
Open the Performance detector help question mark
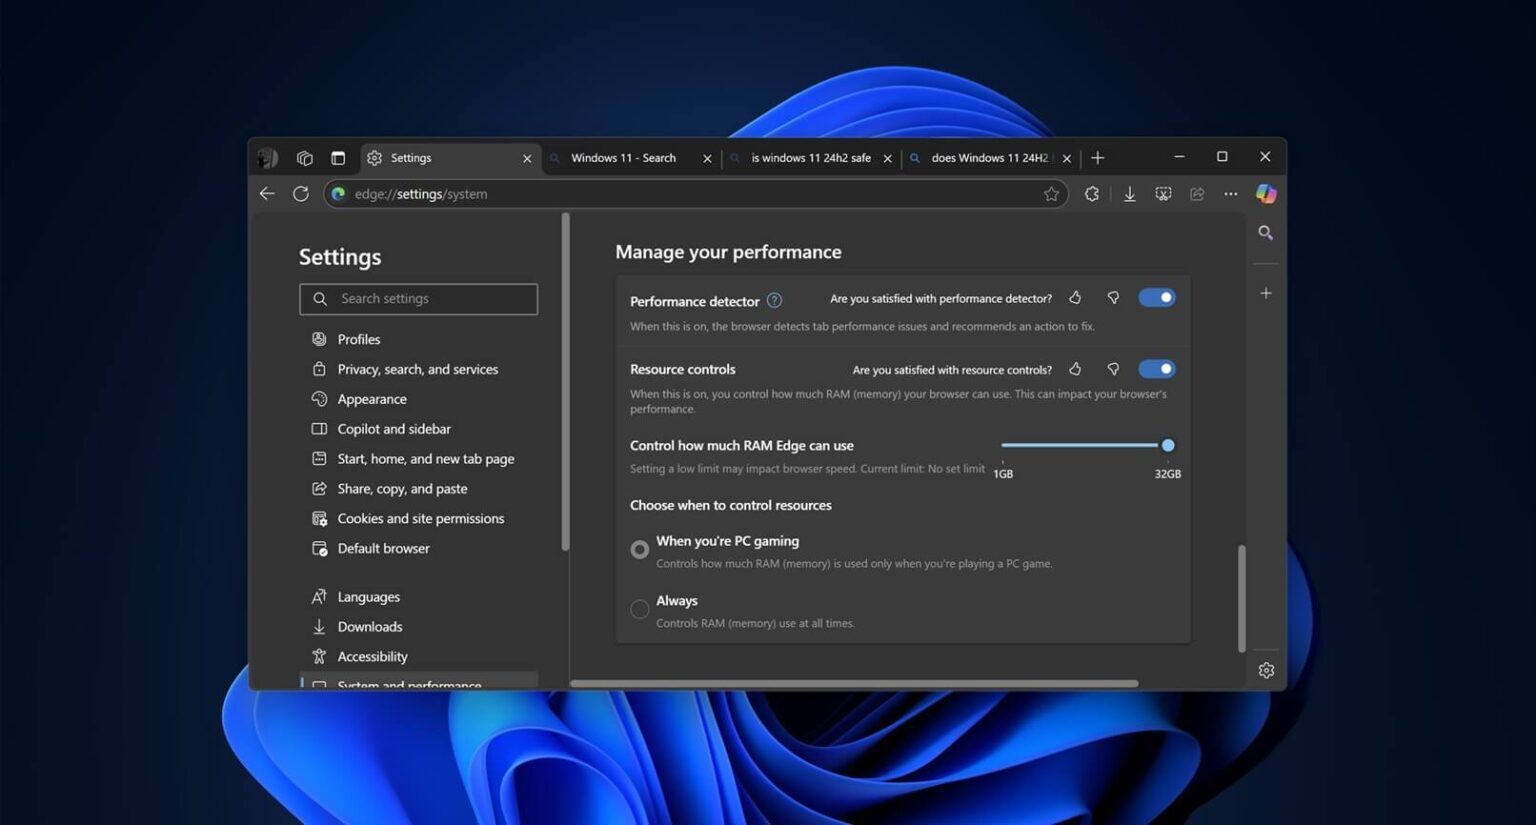point(774,300)
